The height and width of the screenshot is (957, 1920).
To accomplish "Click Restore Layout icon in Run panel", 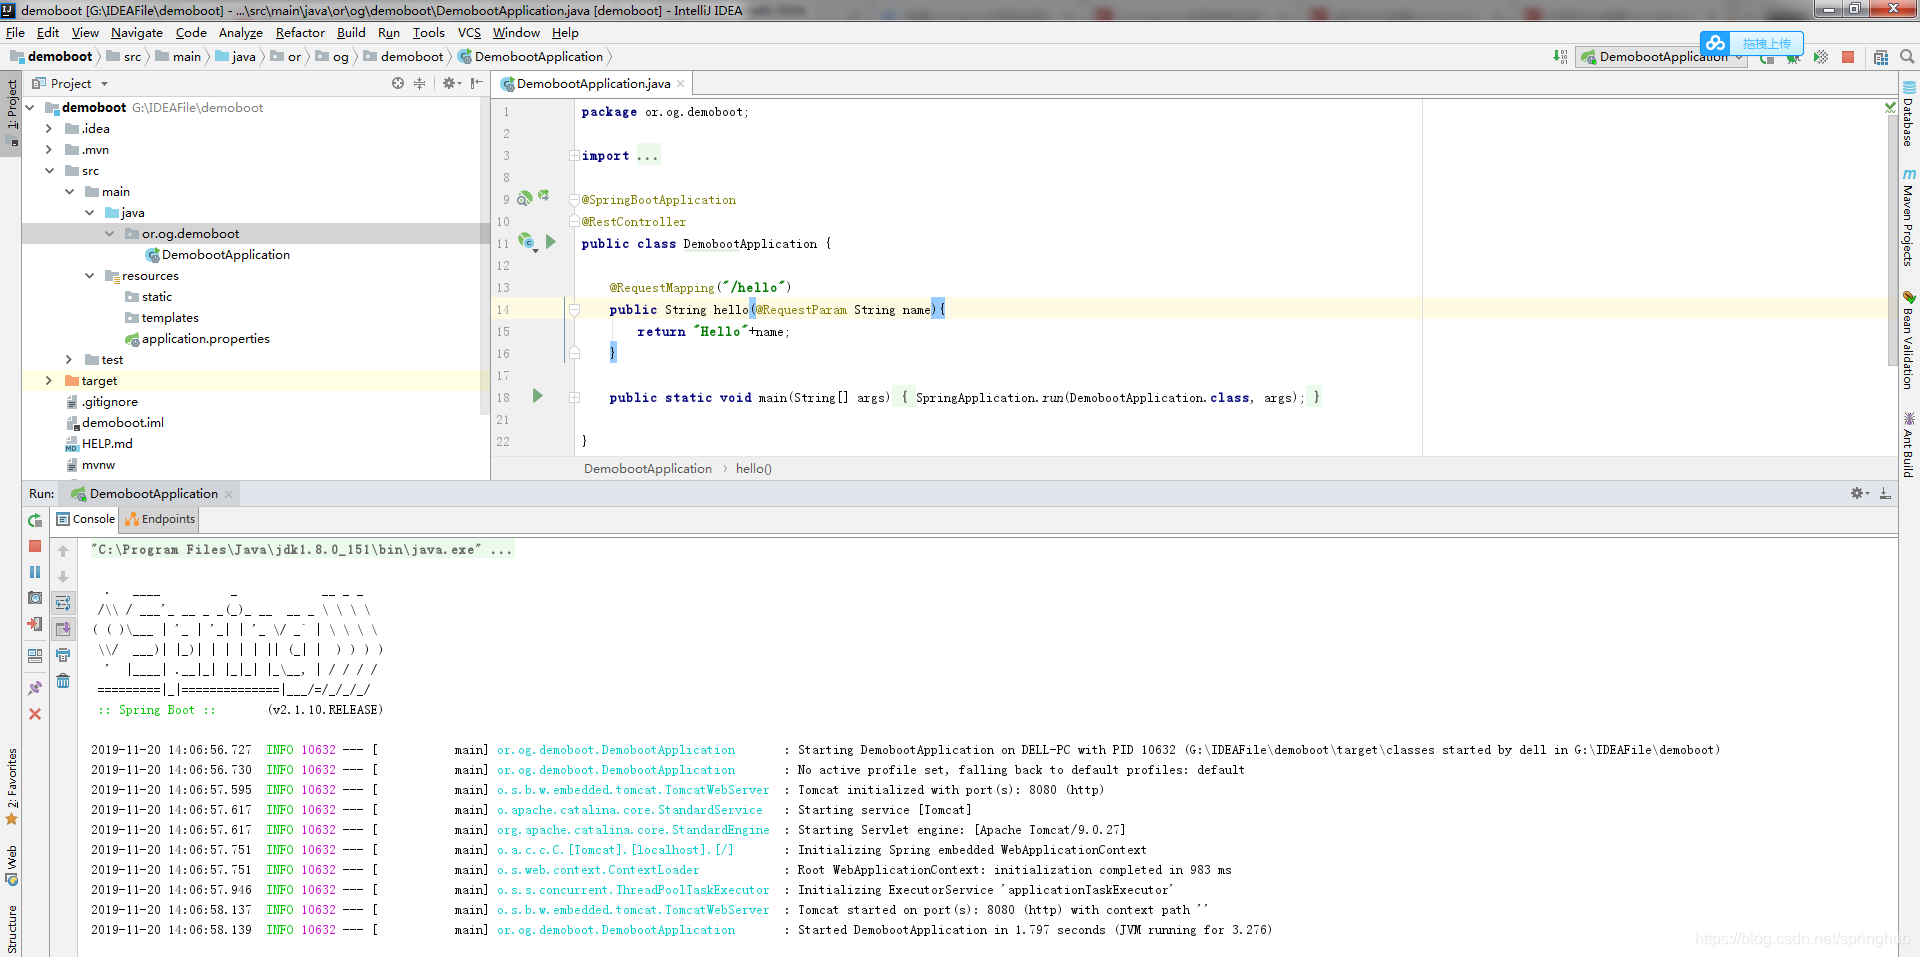I will point(35,656).
